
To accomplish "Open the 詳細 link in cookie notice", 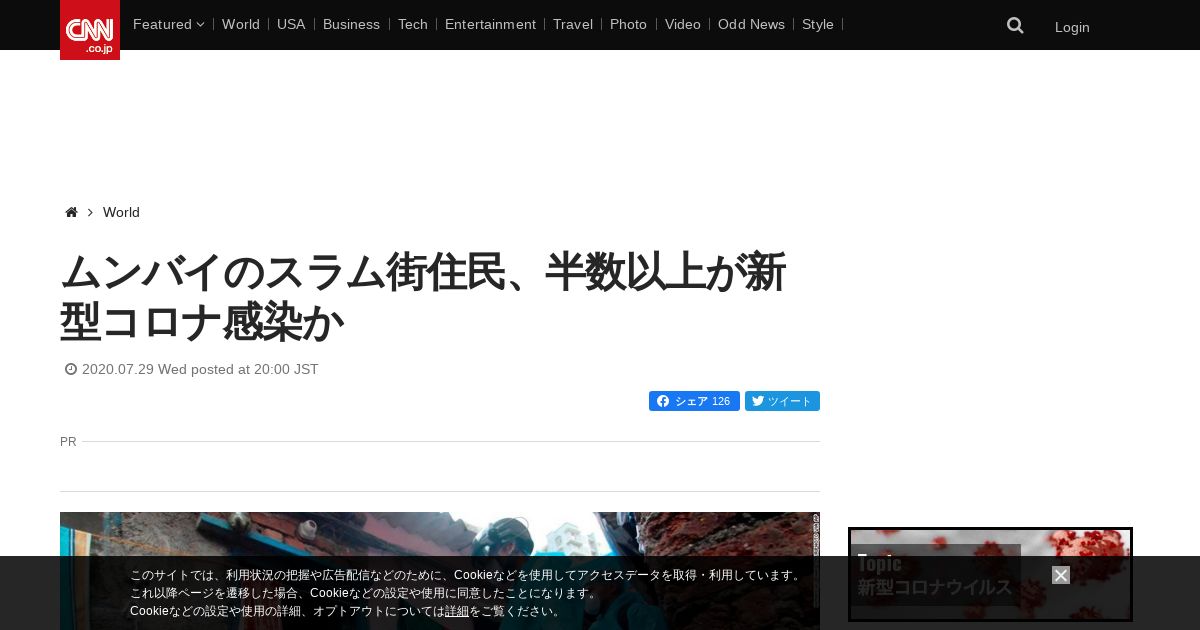I will pos(457,611).
